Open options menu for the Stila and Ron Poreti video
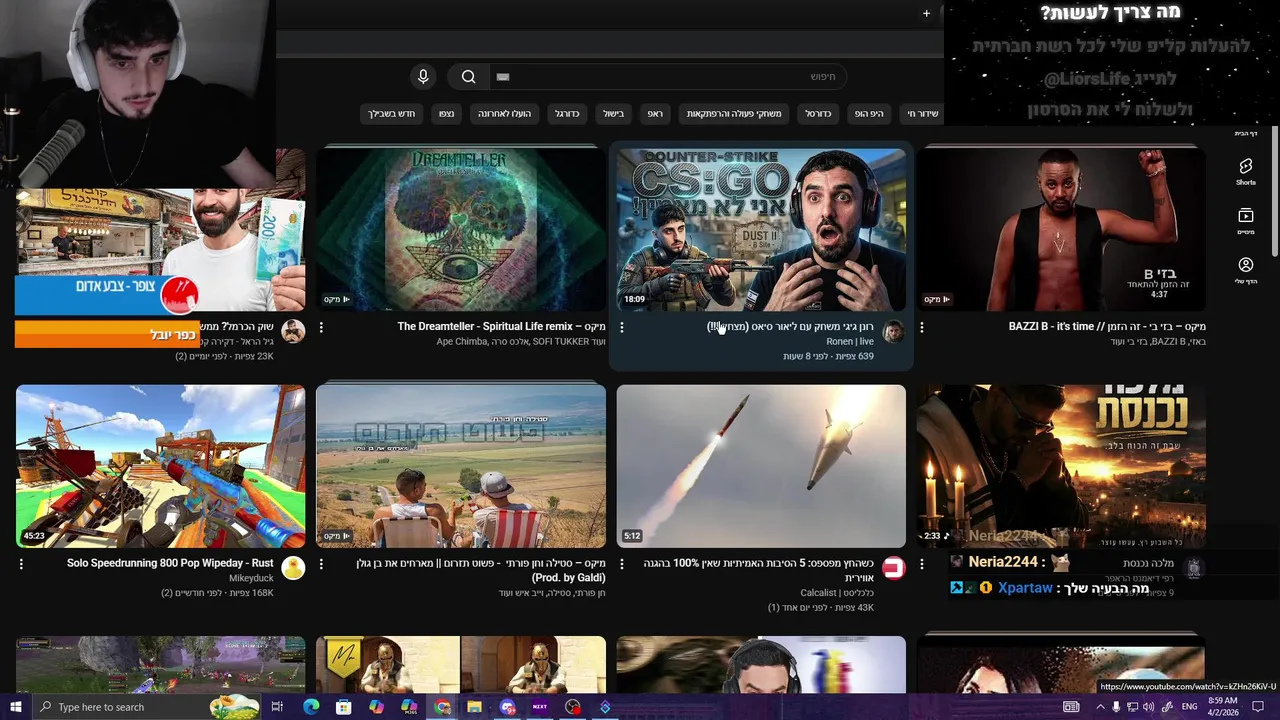The image size is (1280, 720). (x=321, y=564)
